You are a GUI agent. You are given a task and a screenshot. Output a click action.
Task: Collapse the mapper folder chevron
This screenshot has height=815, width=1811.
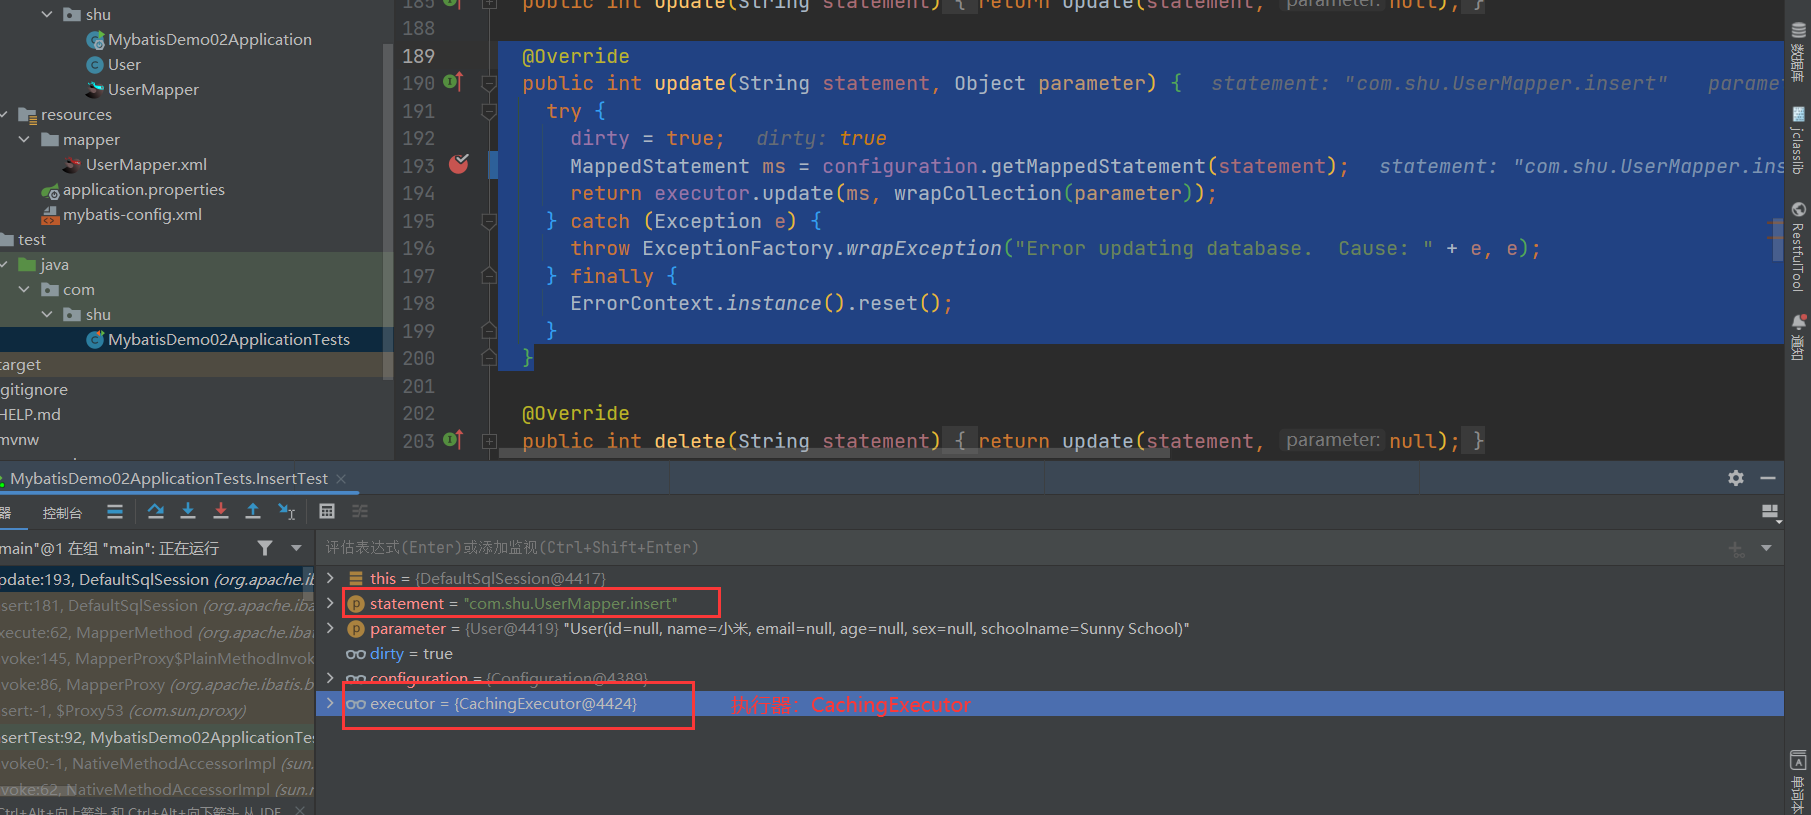point(24,139)
